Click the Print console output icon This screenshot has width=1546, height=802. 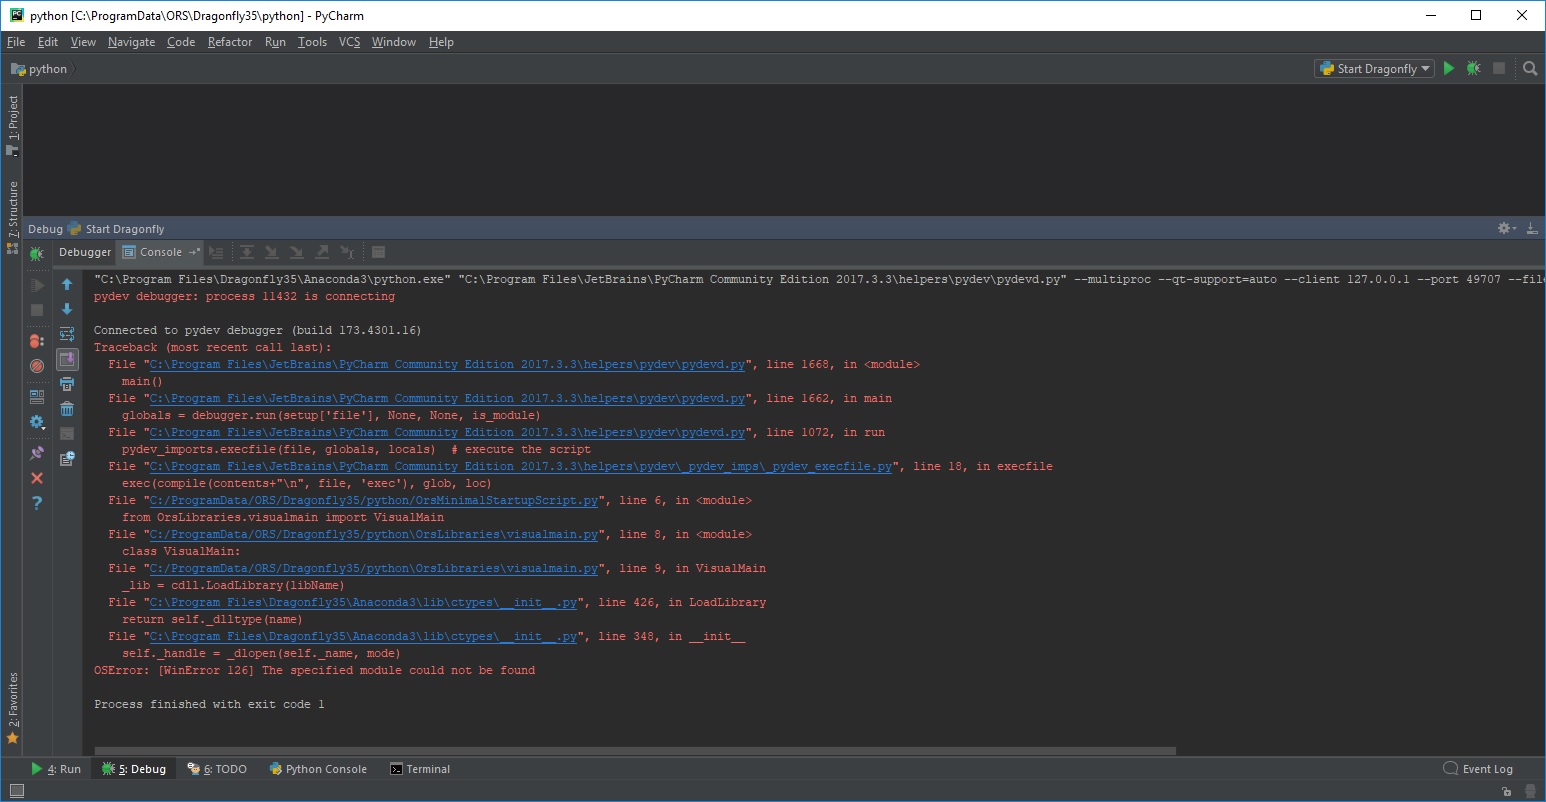pos(67,384)
